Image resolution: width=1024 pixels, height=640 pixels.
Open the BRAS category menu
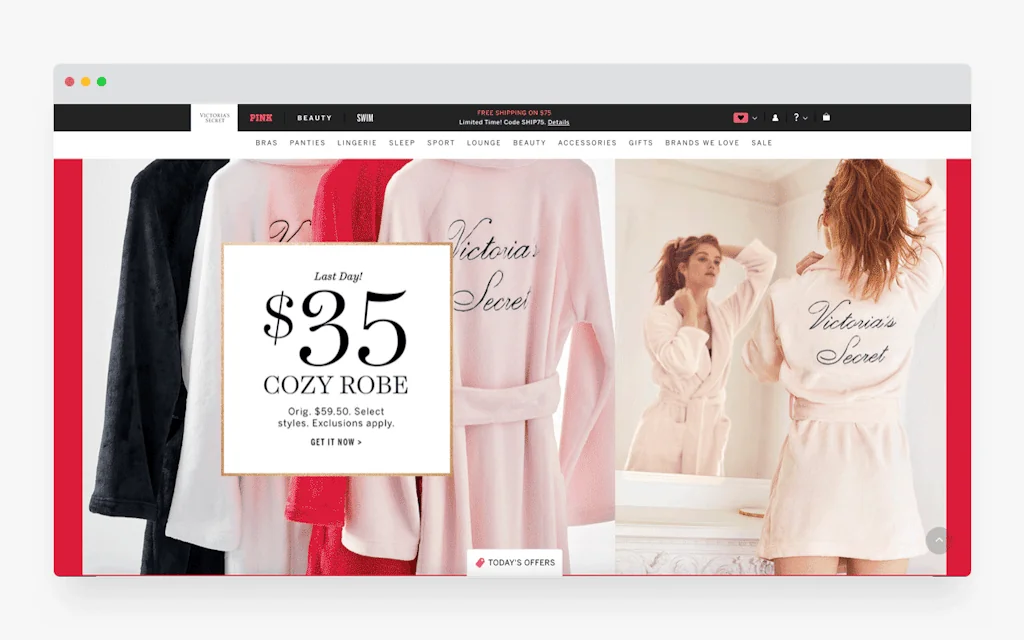pyautogui.click(x=267, y=142)
